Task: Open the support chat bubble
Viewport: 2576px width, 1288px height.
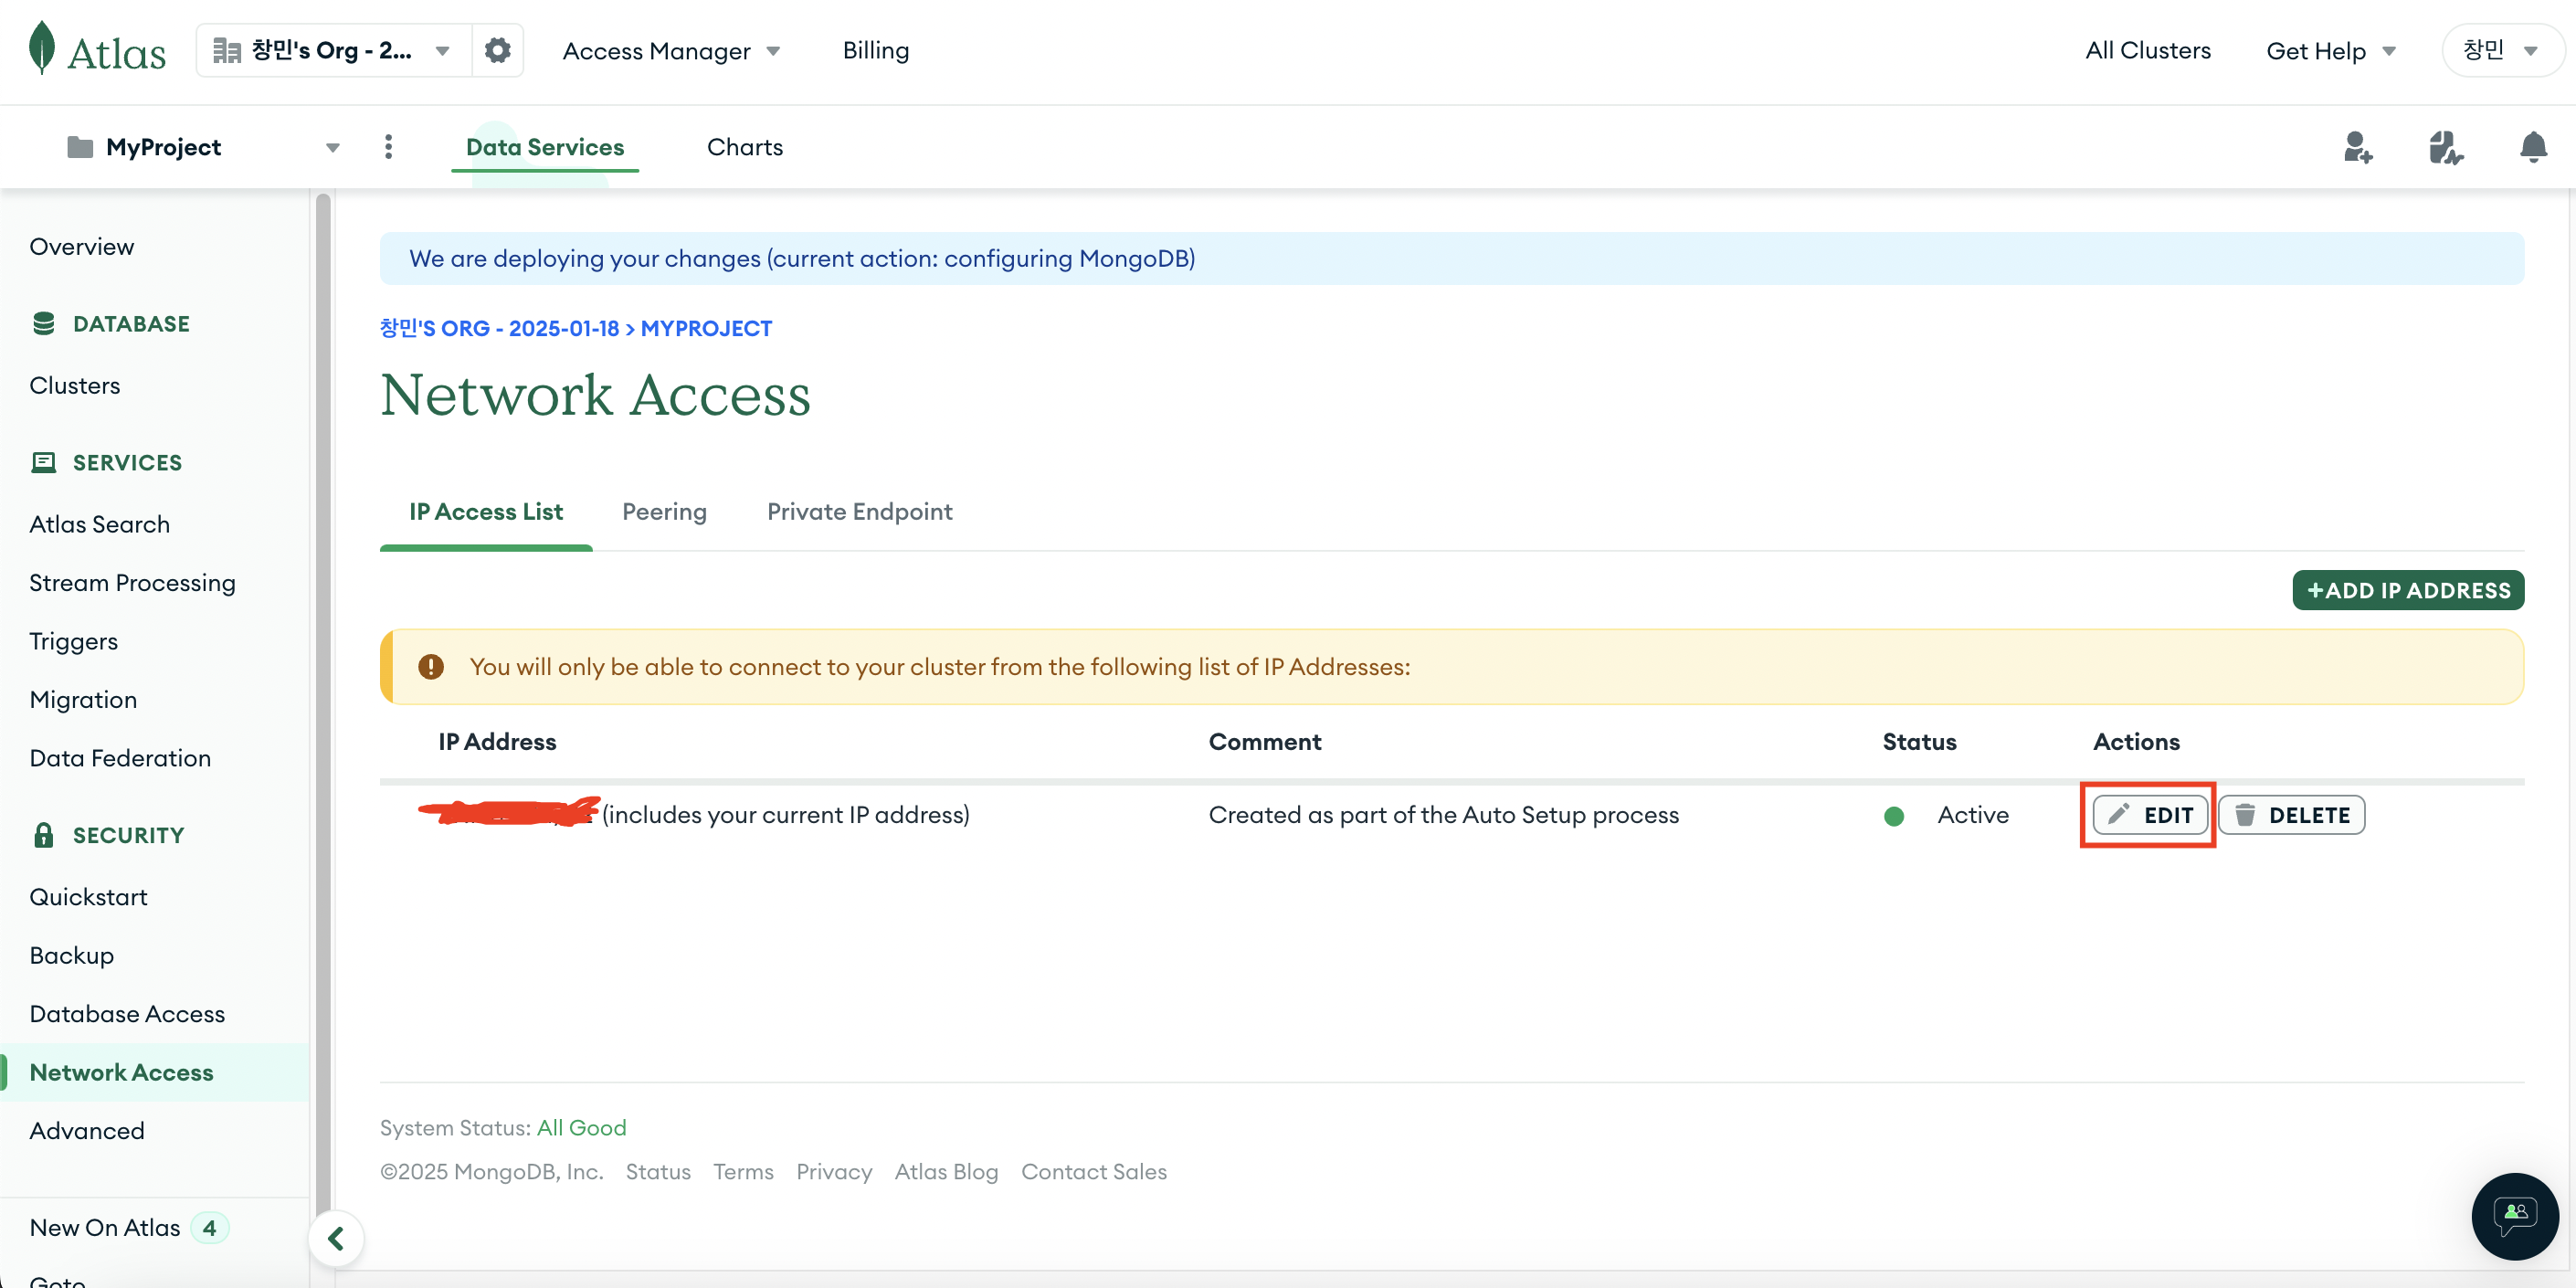Action: pos(2514,1215)
